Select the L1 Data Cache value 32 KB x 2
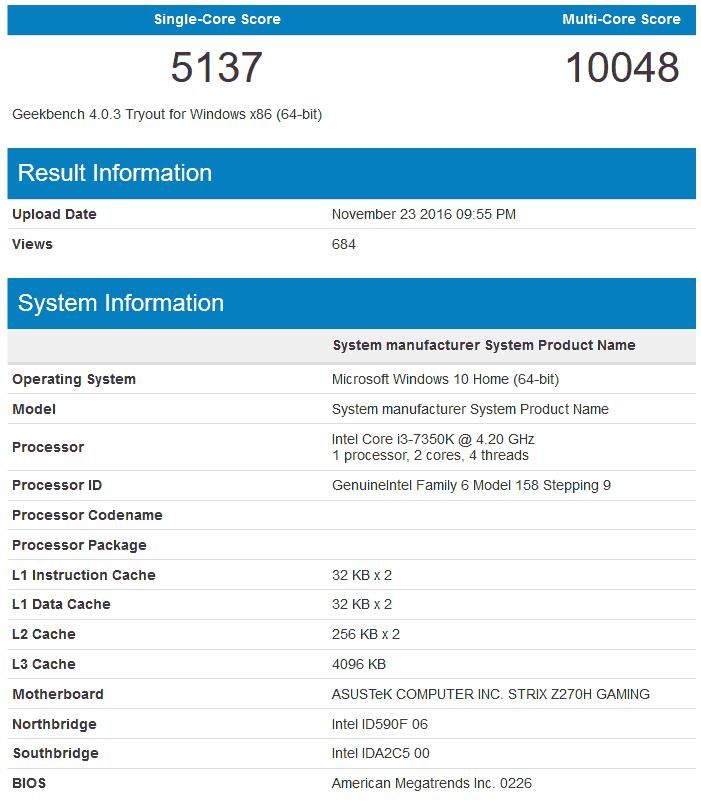Image resolution: width=701 pixels, height=807 pixels. click(x=362, y=604)
